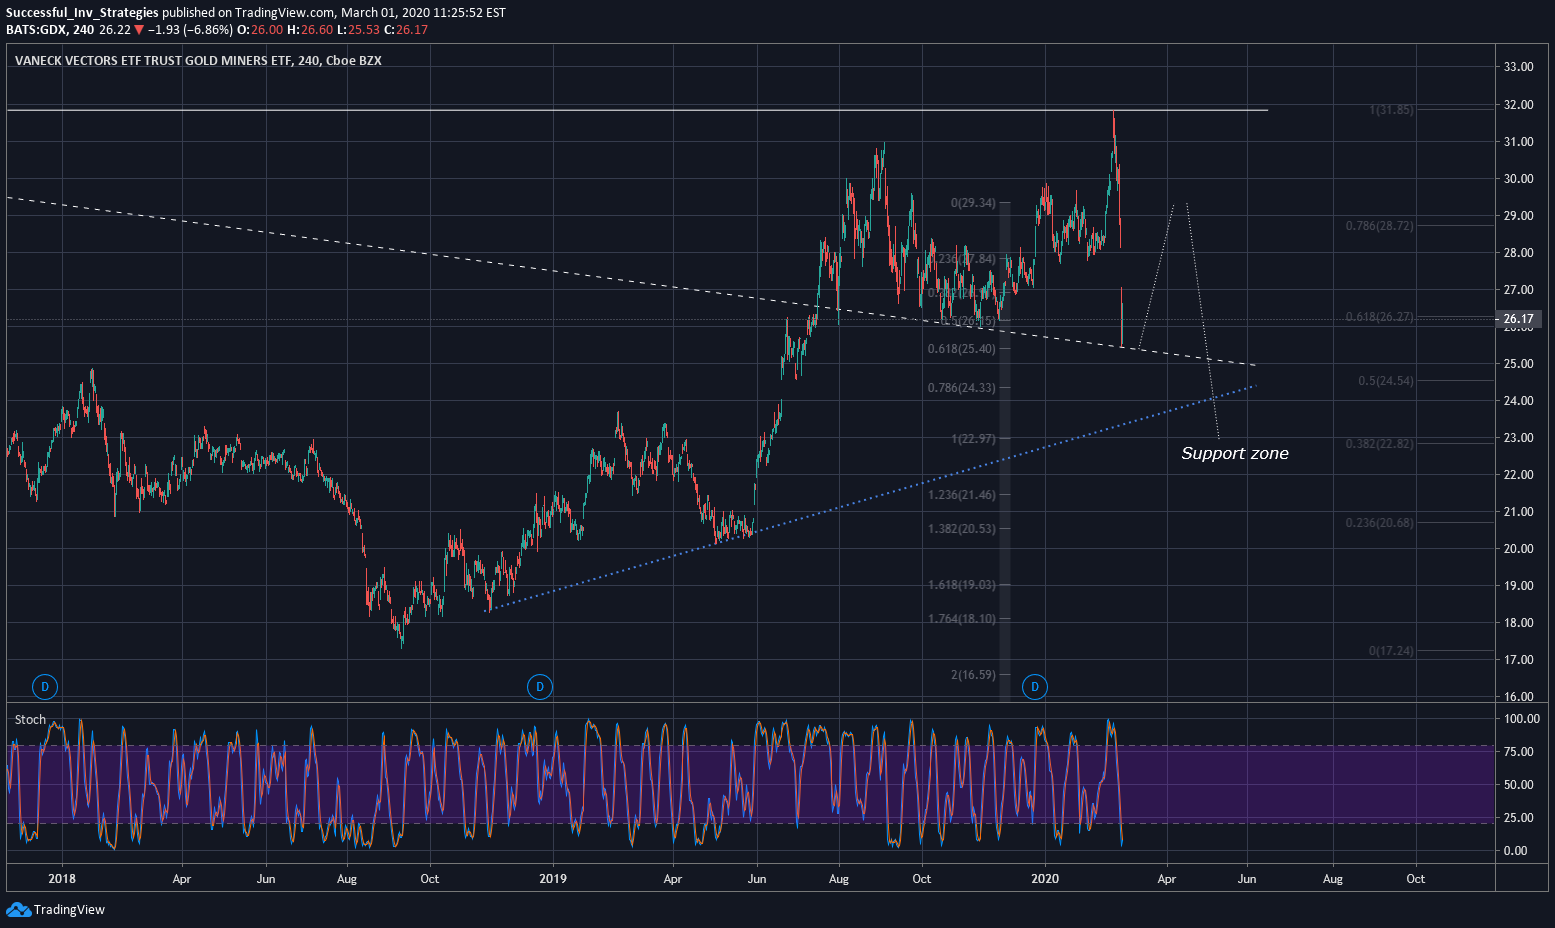Click the low value L:25.53
Screen dimensions: 1555x928
coord(358,30)
